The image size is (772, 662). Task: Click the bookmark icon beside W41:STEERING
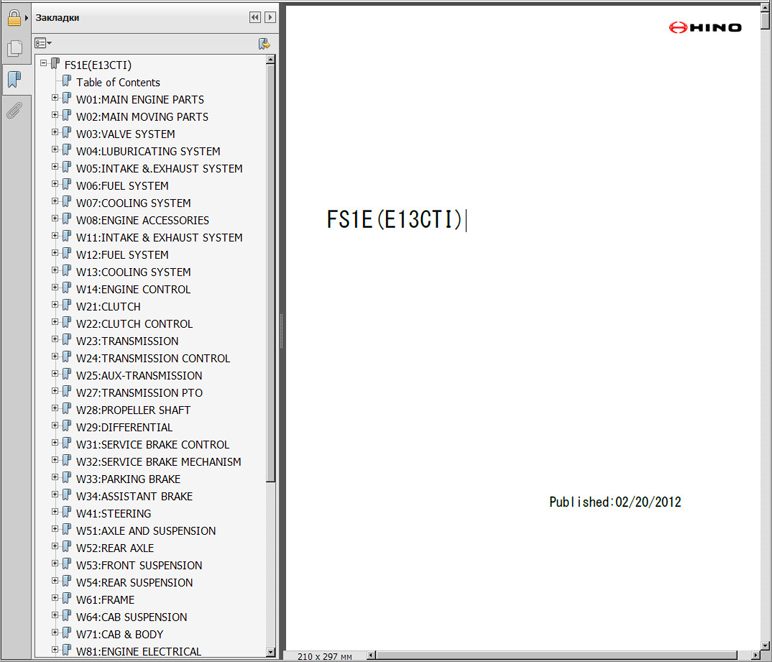[67, 513]
